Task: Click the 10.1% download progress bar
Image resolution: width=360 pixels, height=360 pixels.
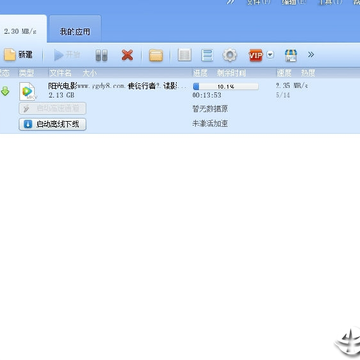Action: (x=226, y=87)
